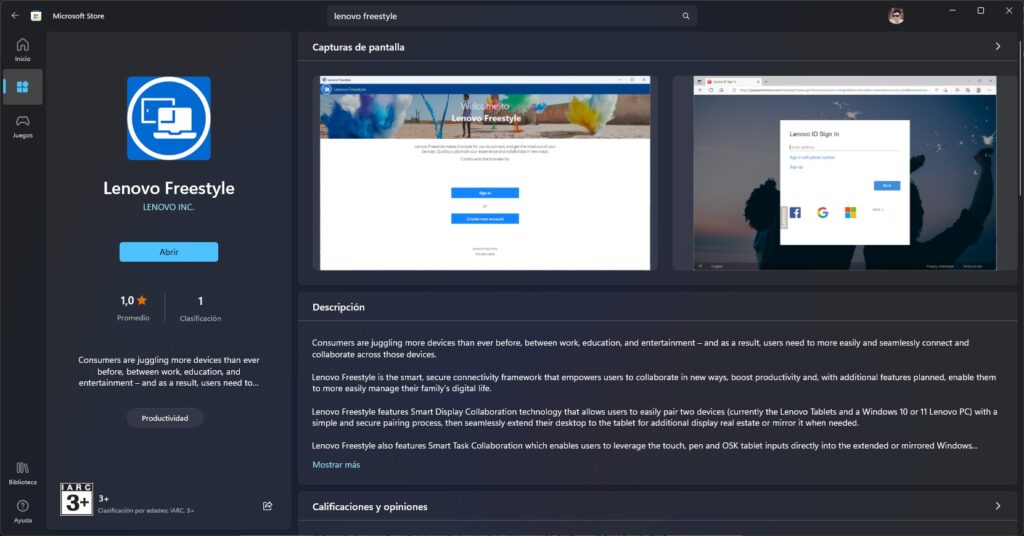
Task: Open the Inicio home section
Action: pyautogui.click(x=22, y=49)
